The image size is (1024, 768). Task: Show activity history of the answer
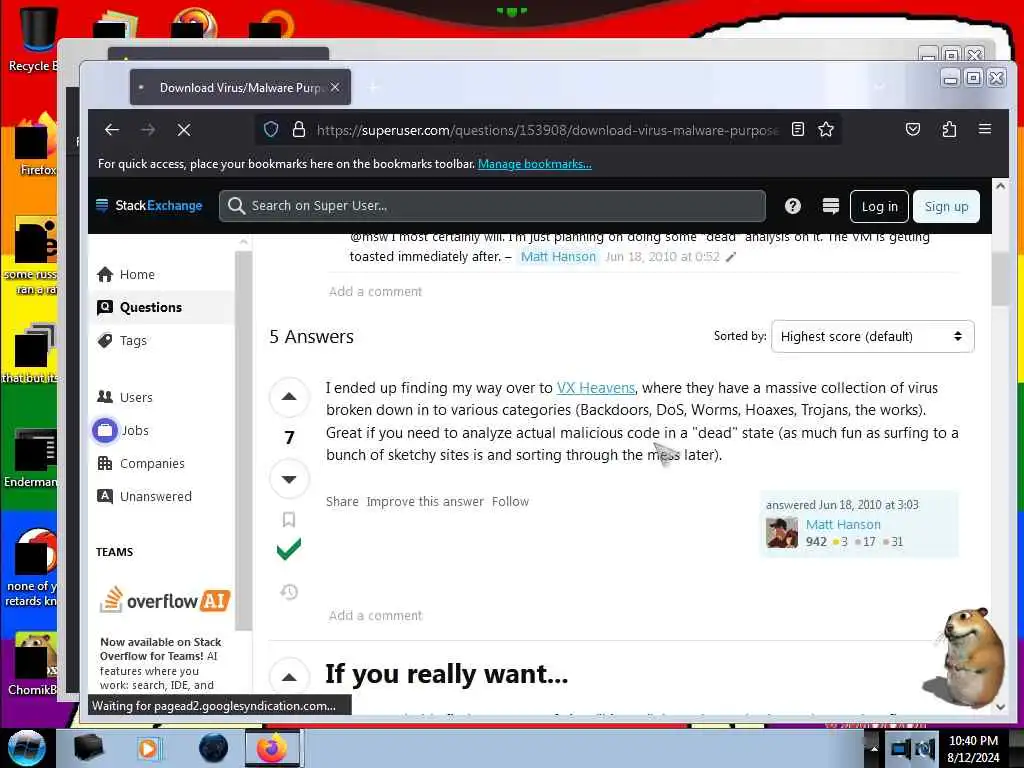[289, 592]
